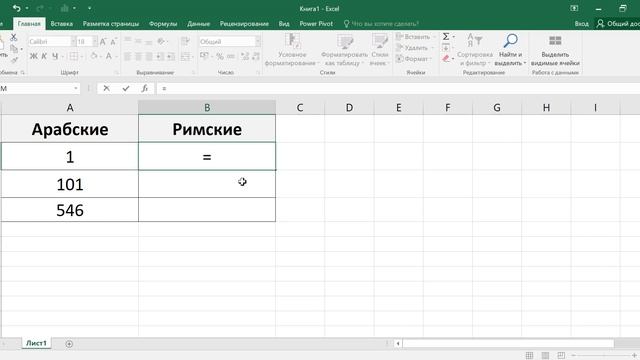Click the comma style 000 icon

pos(231,56)
